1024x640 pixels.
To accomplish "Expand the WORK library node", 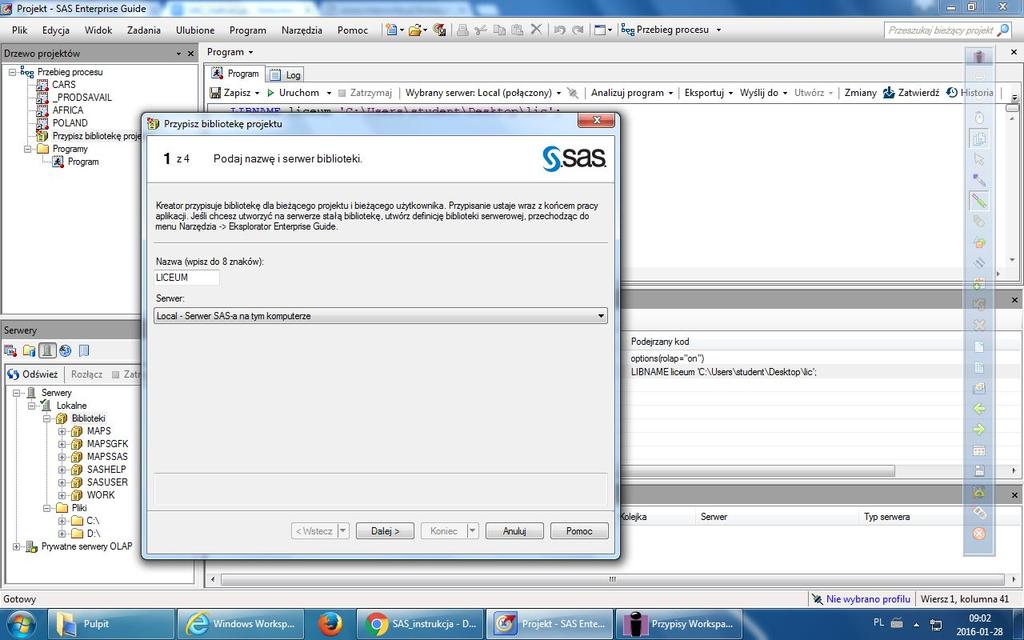I will [x=62, y=495].
